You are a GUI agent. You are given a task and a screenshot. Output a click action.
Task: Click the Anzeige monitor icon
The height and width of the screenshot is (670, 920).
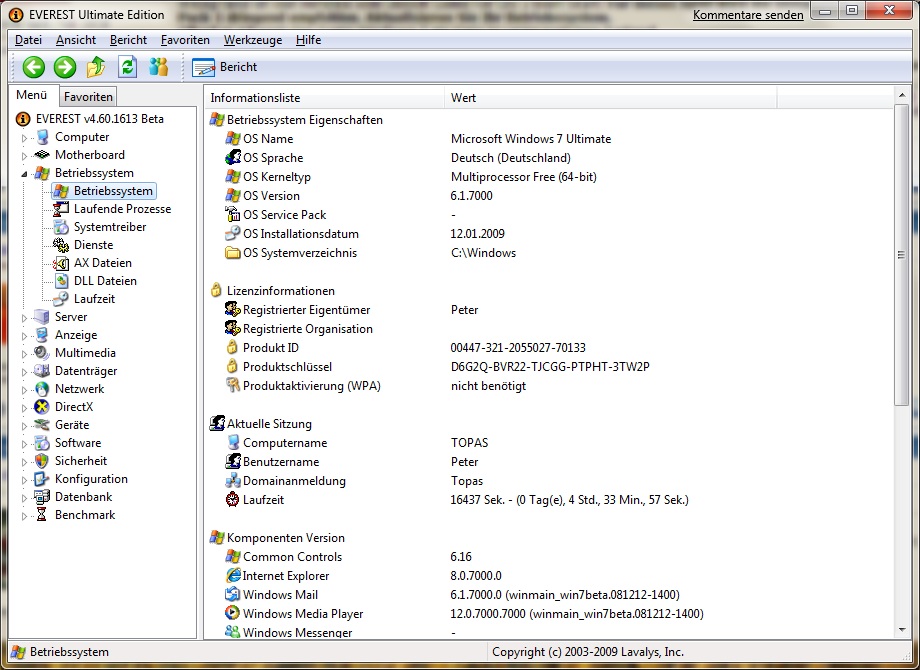(x=42, y=335)
